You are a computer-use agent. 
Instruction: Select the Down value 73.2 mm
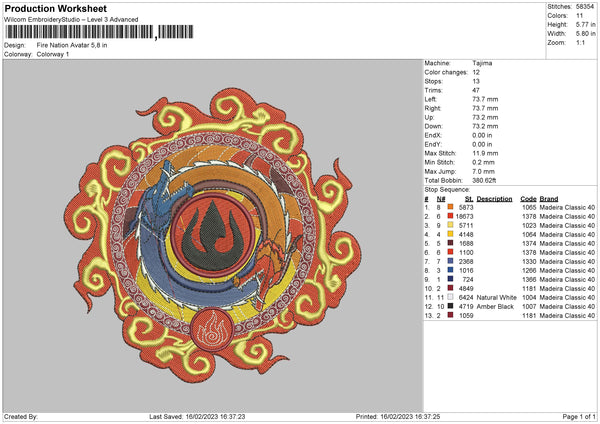[x=485, y=126]
